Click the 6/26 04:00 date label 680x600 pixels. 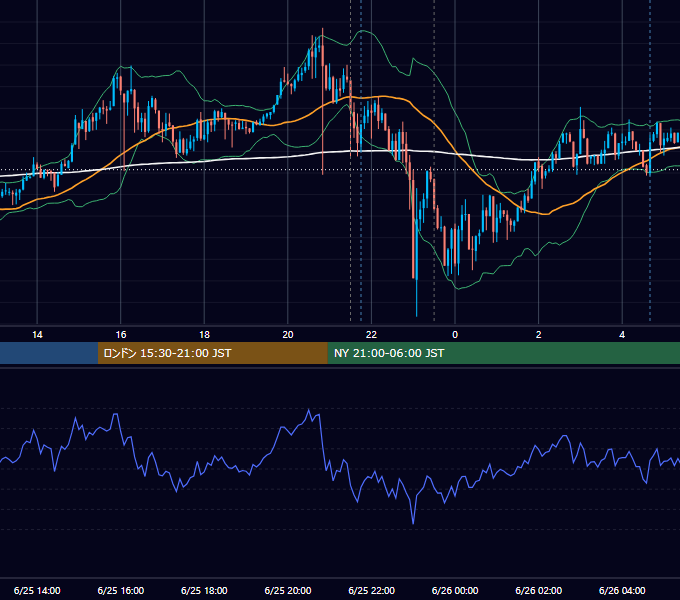click(x=622, y=590)
